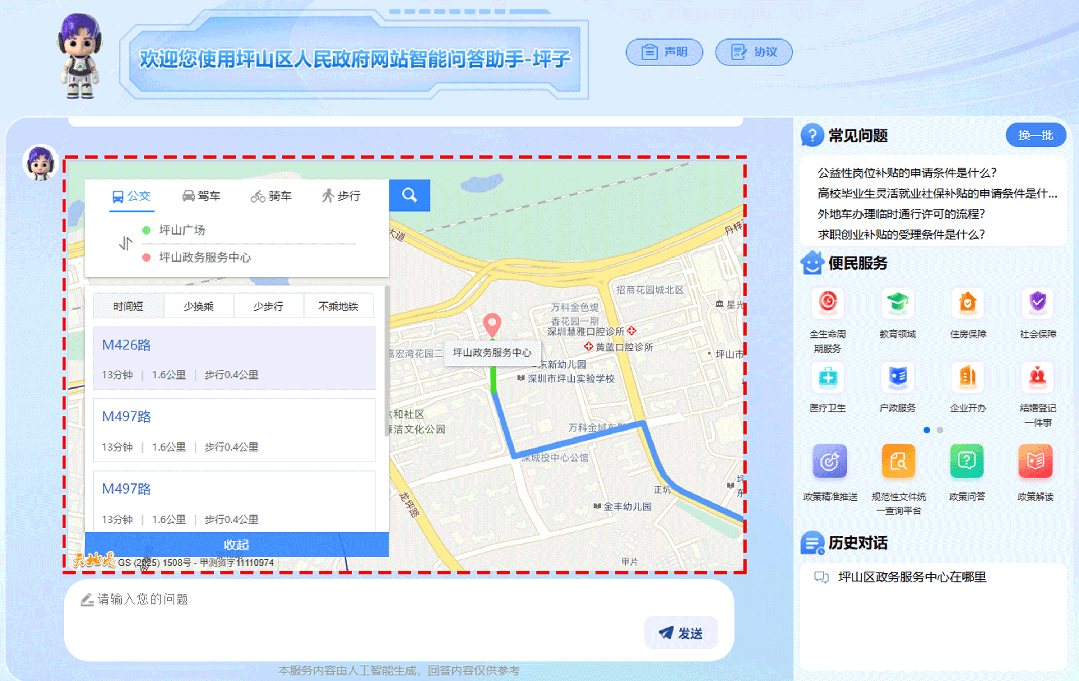This screenshot has width=1079, height=681.
Task: Switch to the 步行 walking tab
Action: [x=341, y=196]
